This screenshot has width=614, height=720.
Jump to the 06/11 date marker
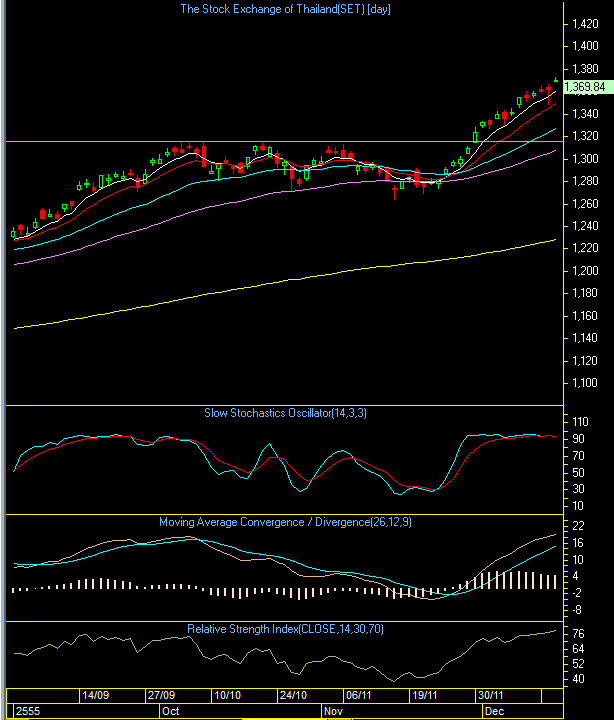pyautogui.click(x=359, y=694)
